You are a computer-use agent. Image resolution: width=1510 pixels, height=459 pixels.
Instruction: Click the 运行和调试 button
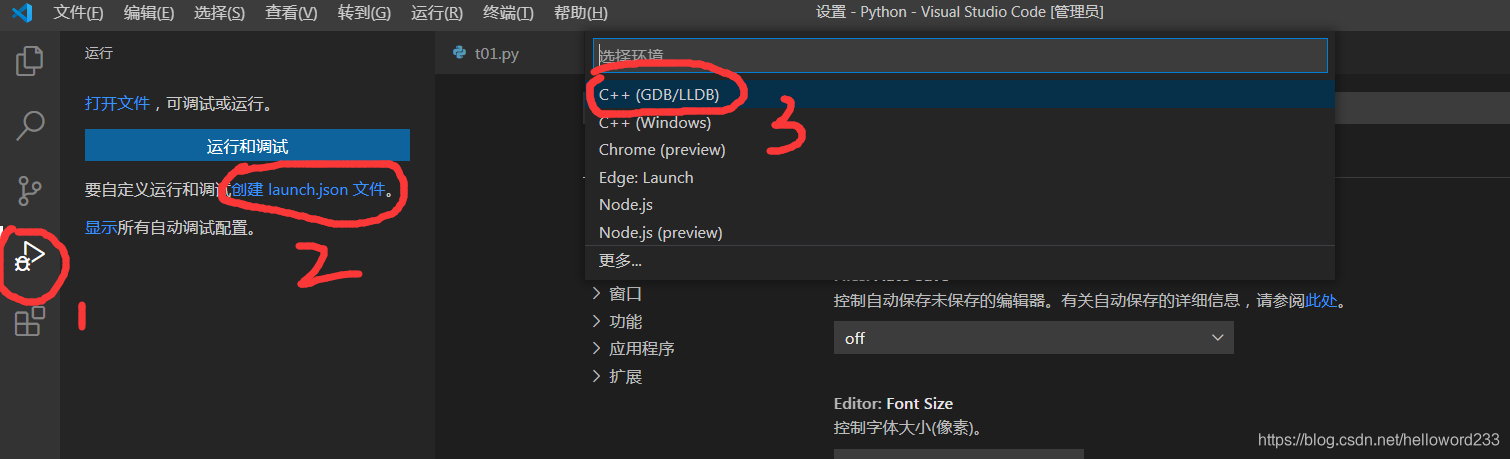pyautogui.click(x=247, y=146)
